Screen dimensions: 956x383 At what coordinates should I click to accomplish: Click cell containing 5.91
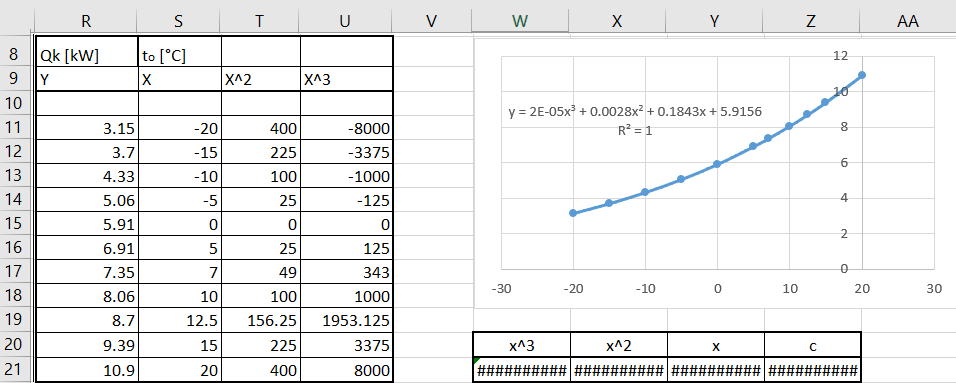[x=87, y=224]
